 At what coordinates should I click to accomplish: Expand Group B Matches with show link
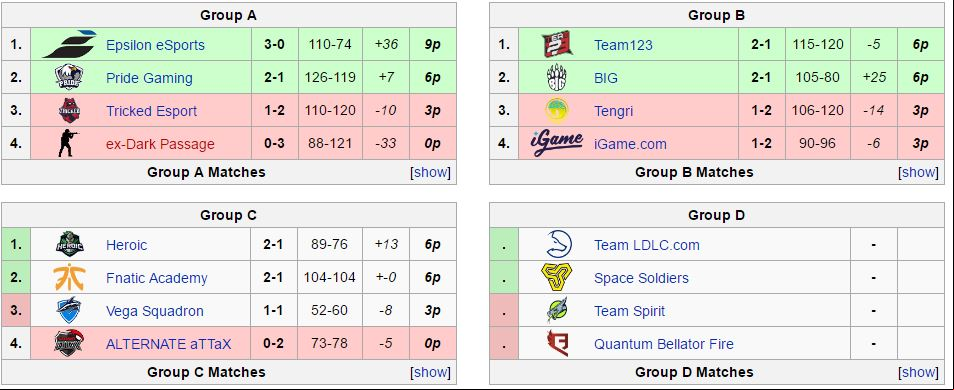(919, 172)
